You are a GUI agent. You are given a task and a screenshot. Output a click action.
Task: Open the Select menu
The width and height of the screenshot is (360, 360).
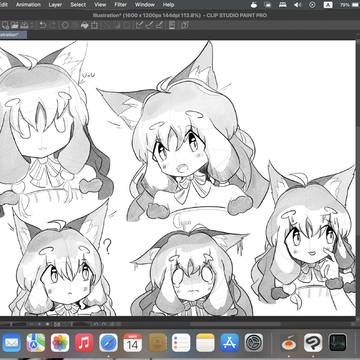click(x=78, y=5)
